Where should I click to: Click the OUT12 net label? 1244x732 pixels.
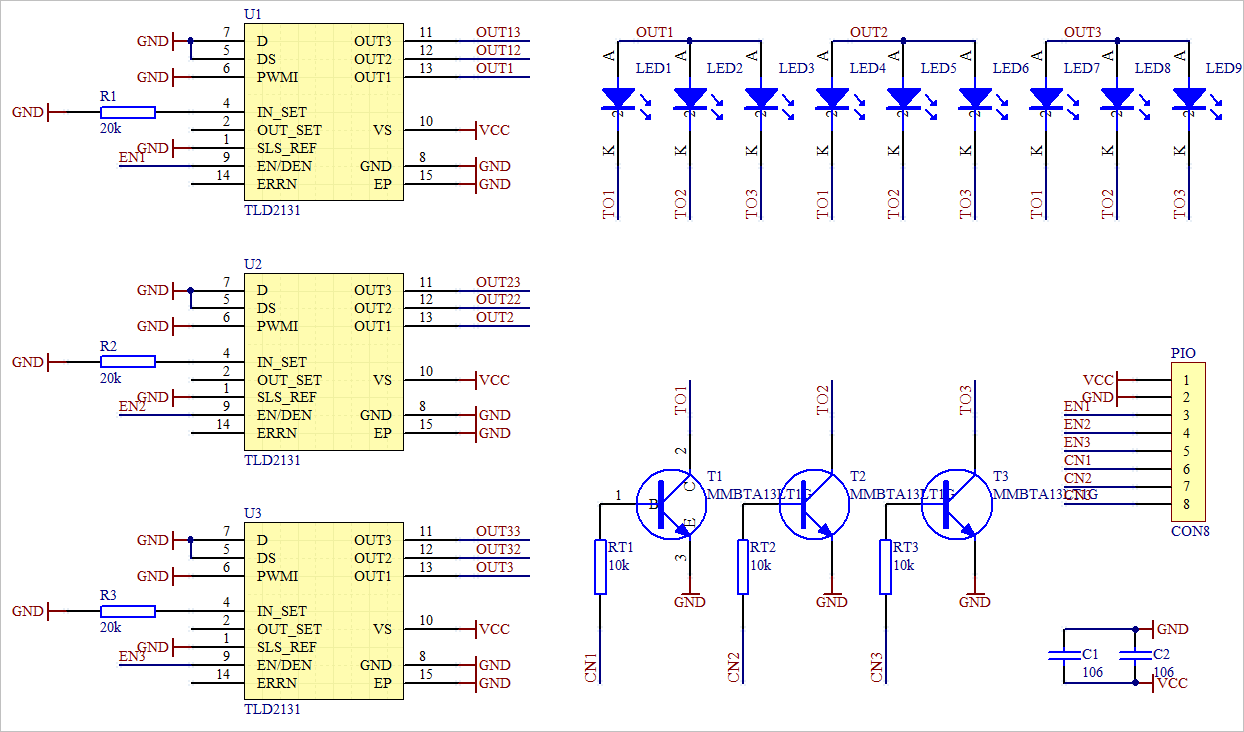click(498, 50)
